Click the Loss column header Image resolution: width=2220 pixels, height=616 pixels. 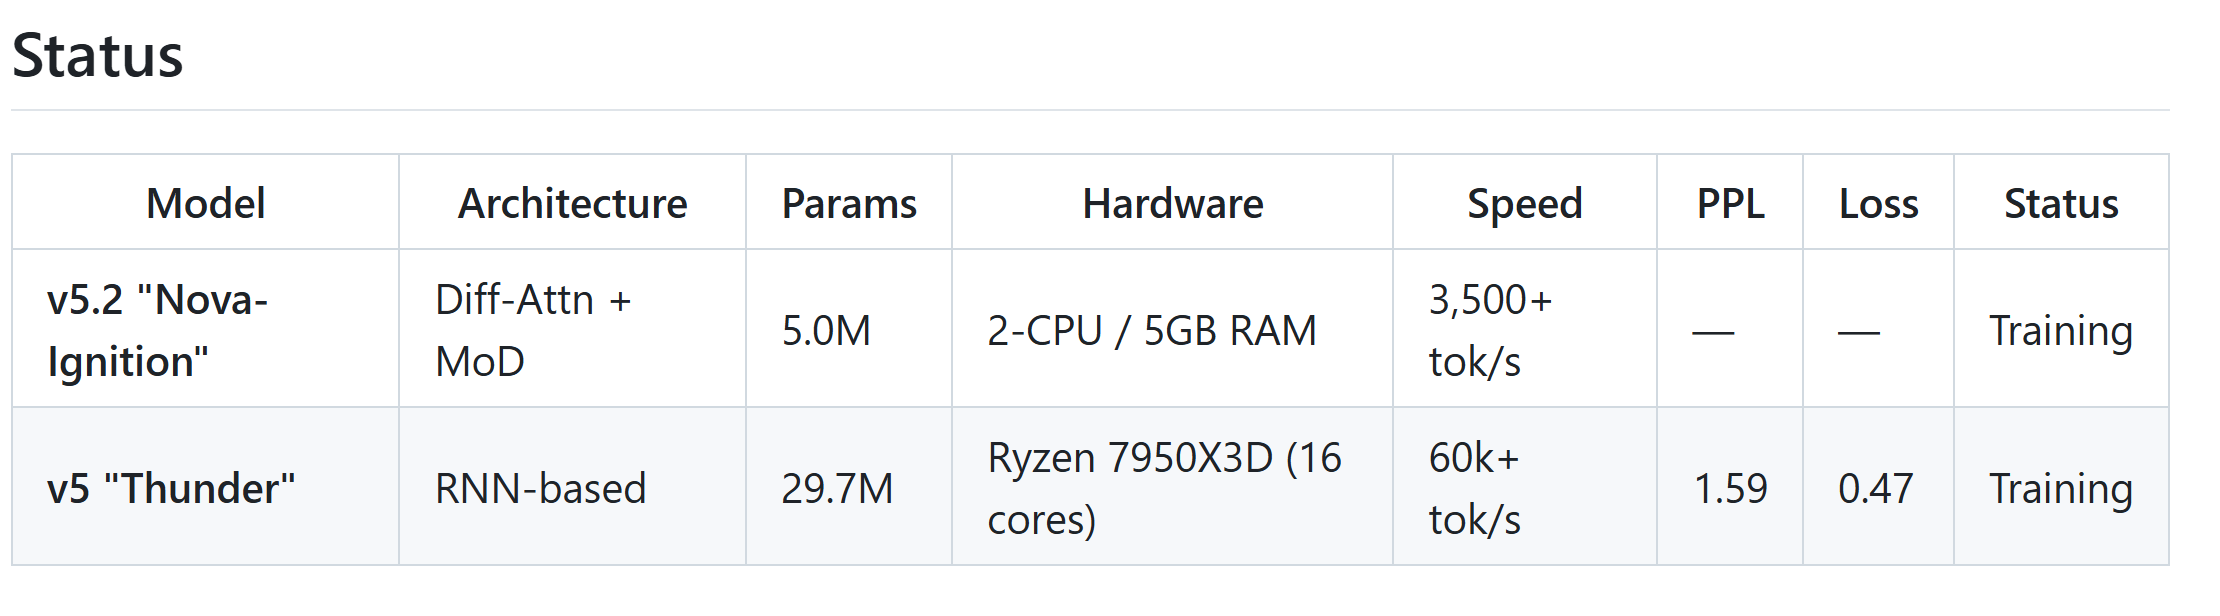click(1878, 204)
